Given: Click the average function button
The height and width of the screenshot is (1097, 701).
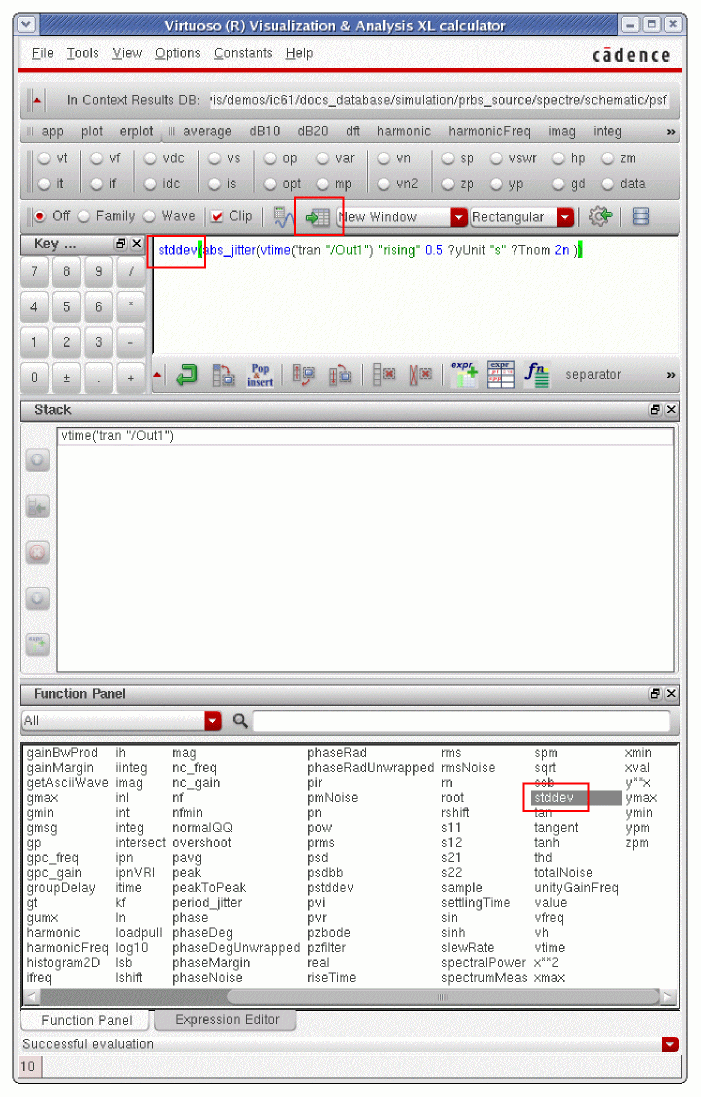Looking at the screenshot, I should [207, 132].
